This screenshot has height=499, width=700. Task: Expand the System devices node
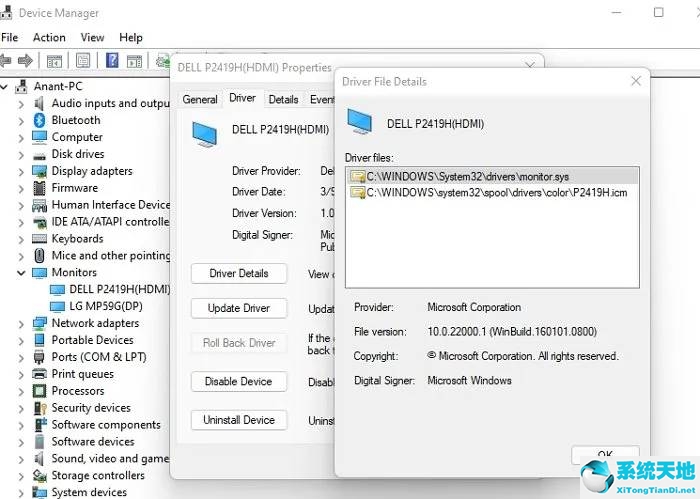pyautogui.click(x=21, y=493)
